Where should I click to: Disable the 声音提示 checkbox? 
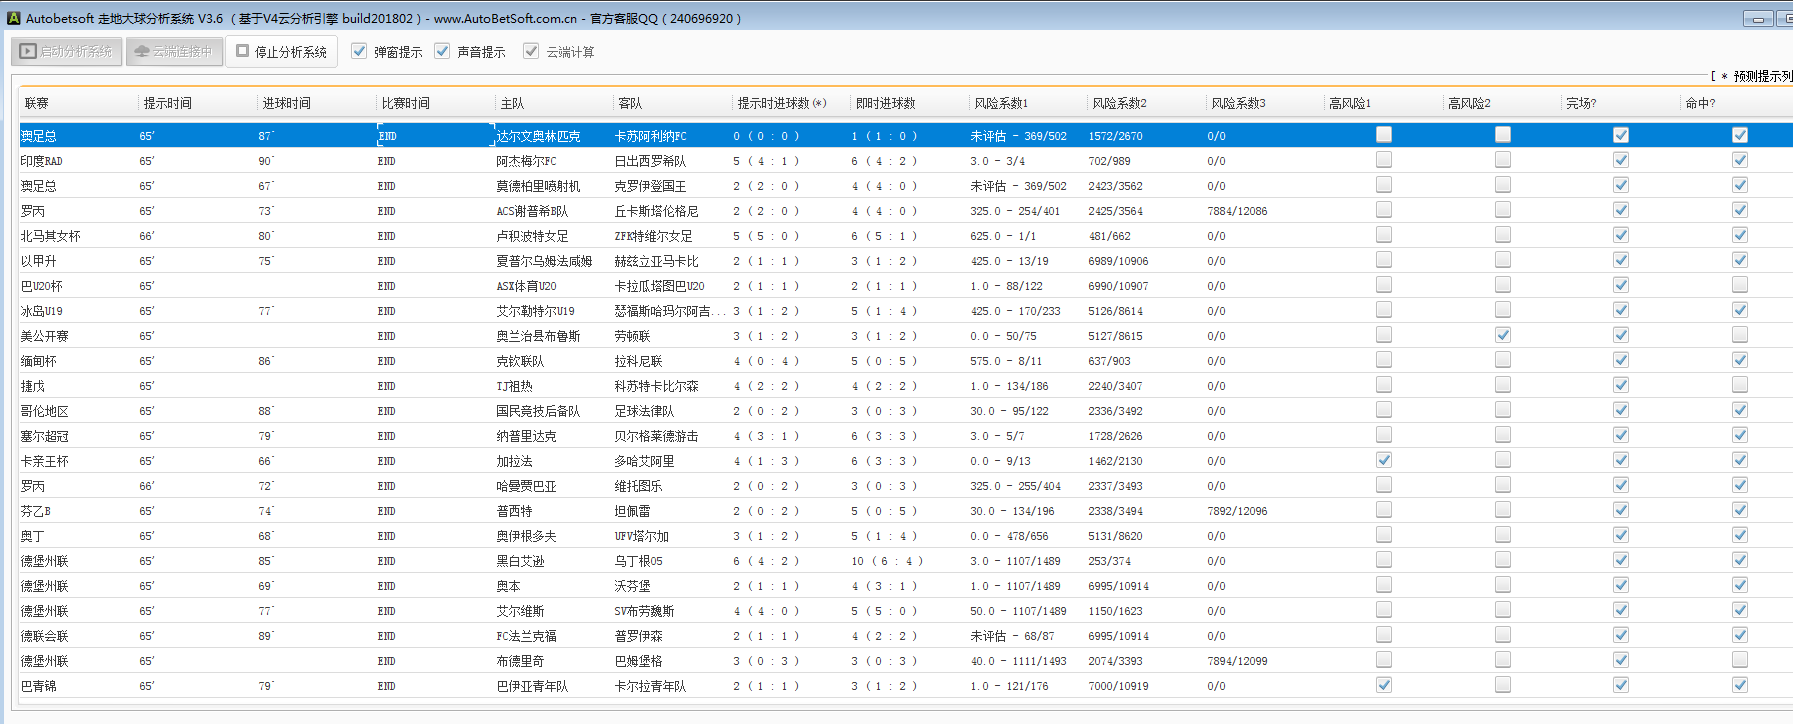[x=442, y=51]
